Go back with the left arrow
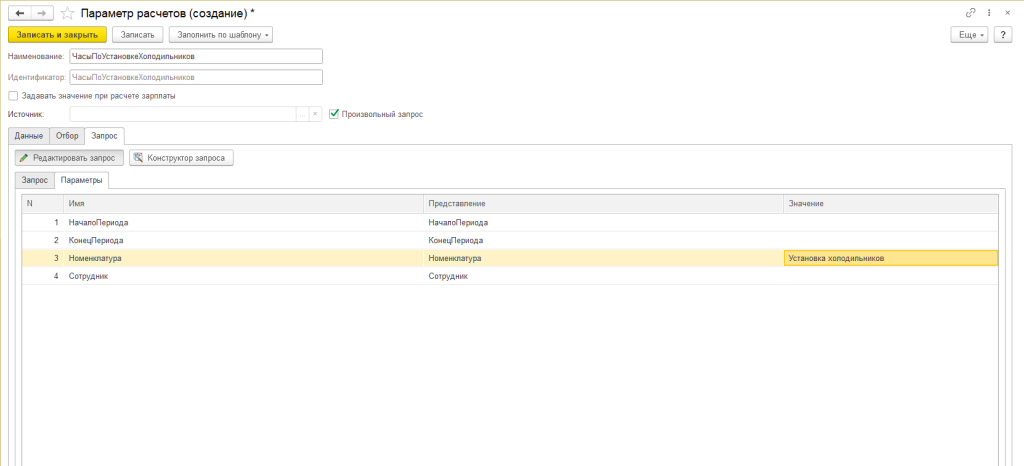 pyautogui.click(x=20, y=13)
